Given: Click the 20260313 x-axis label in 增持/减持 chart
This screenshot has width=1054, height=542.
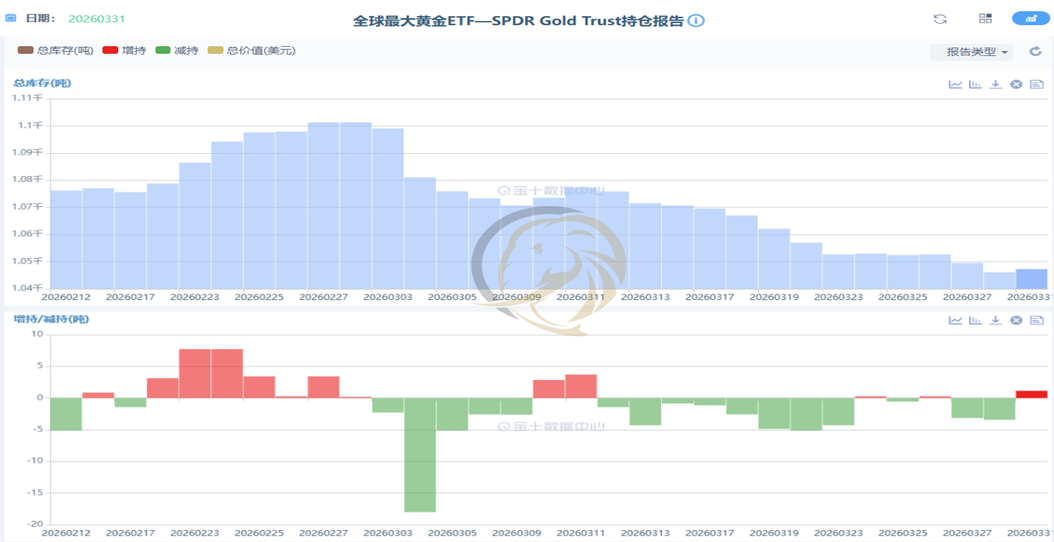Looking at the screenshot, I should [645, 533].
